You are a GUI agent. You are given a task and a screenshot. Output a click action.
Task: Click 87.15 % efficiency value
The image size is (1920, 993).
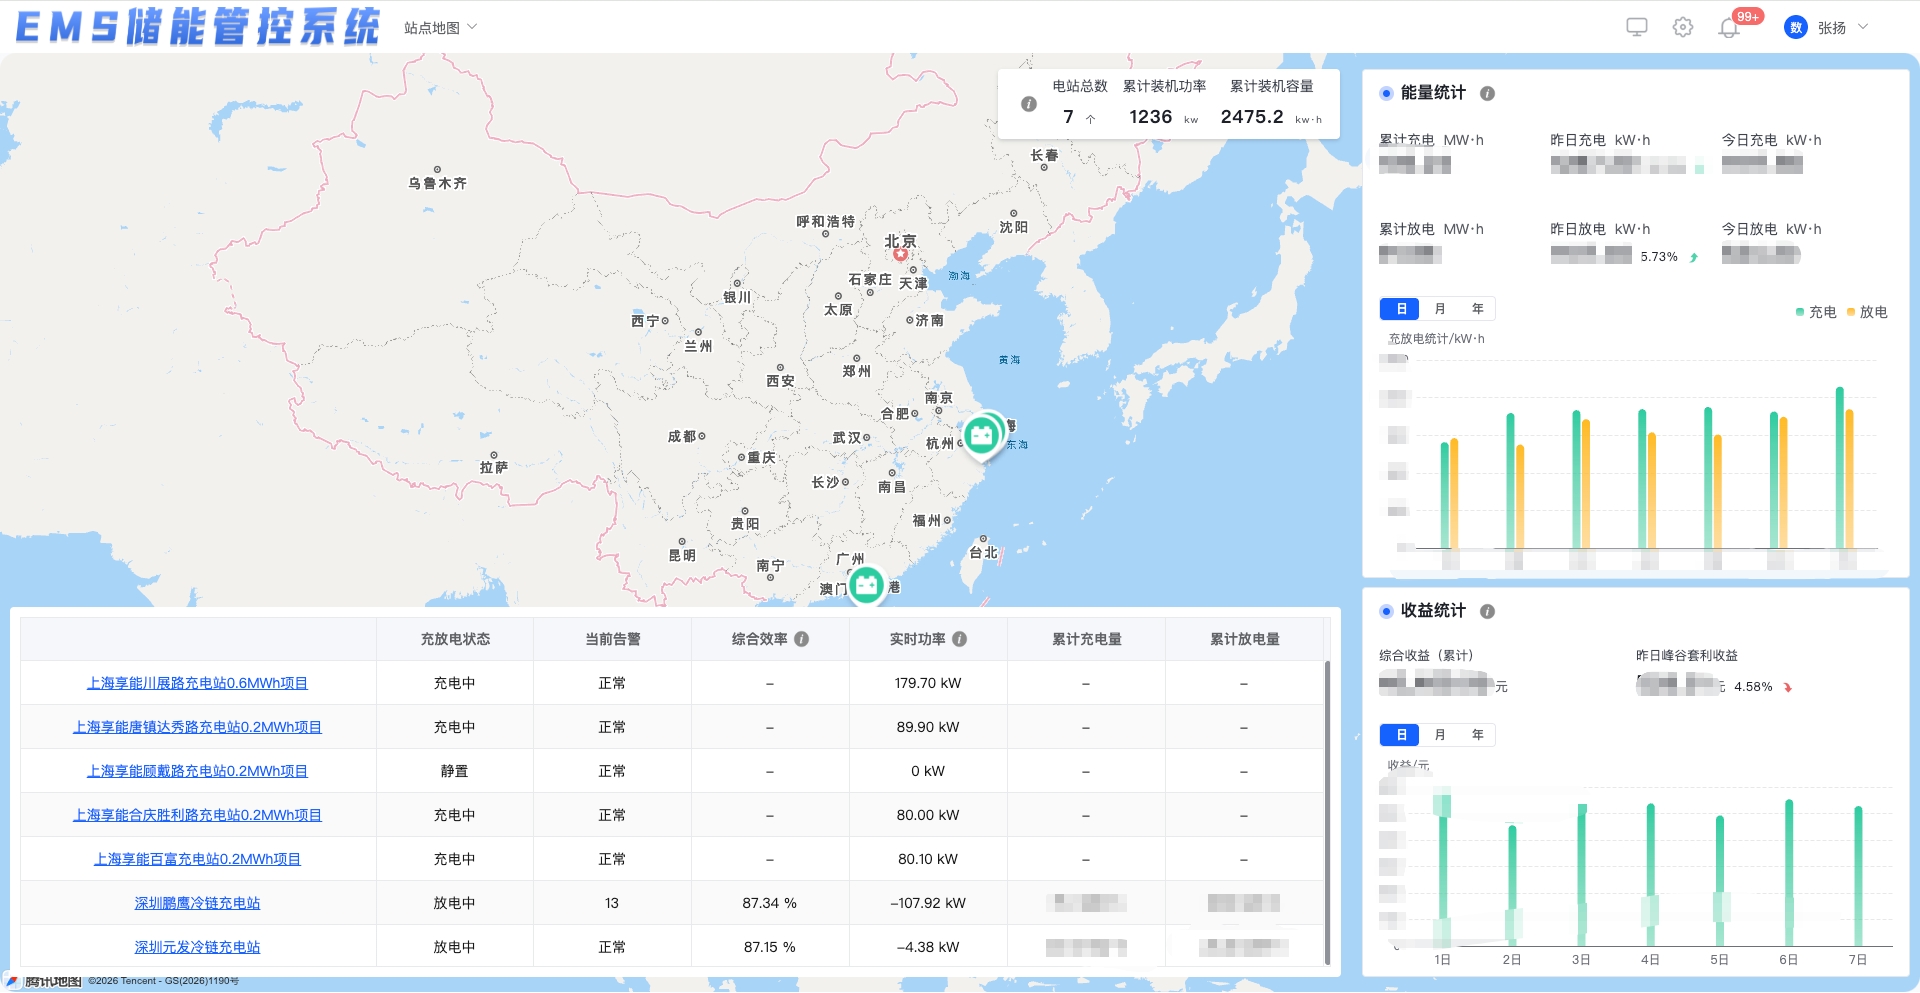point(770,947)
